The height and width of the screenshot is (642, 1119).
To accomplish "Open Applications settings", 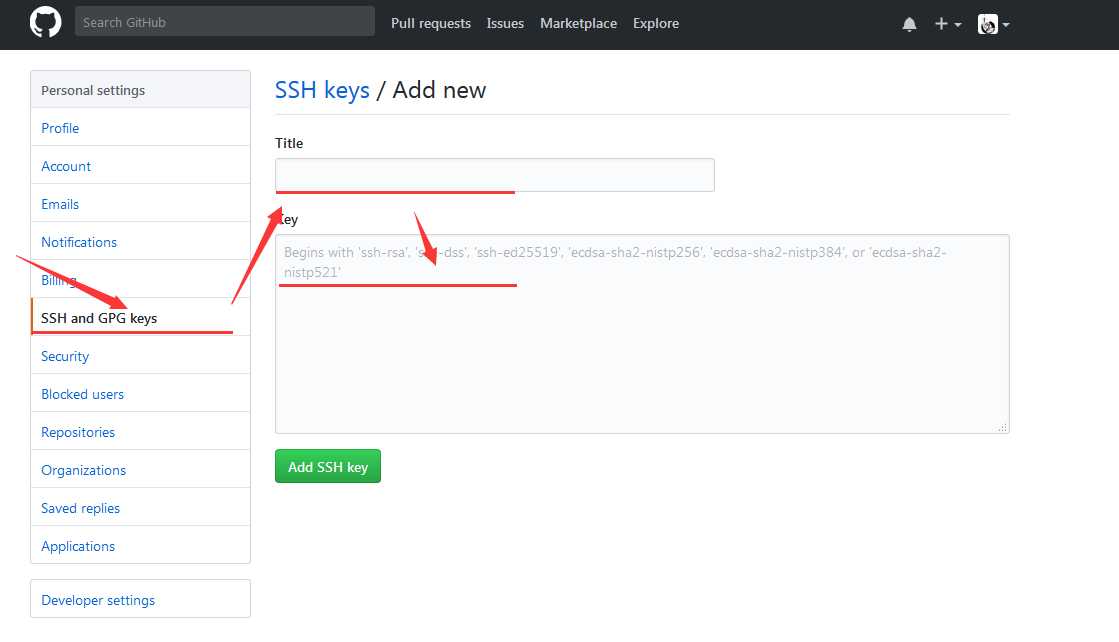I will click(141, 546).
